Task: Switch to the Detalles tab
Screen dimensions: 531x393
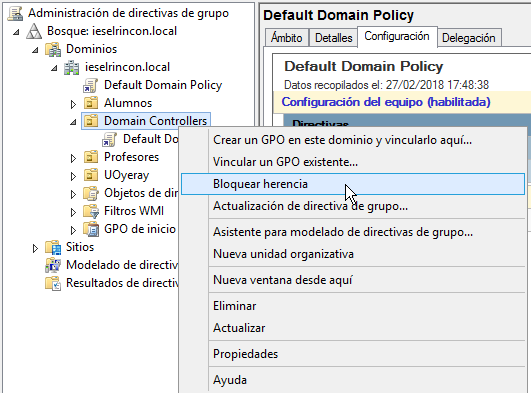Action: (334, 37)
